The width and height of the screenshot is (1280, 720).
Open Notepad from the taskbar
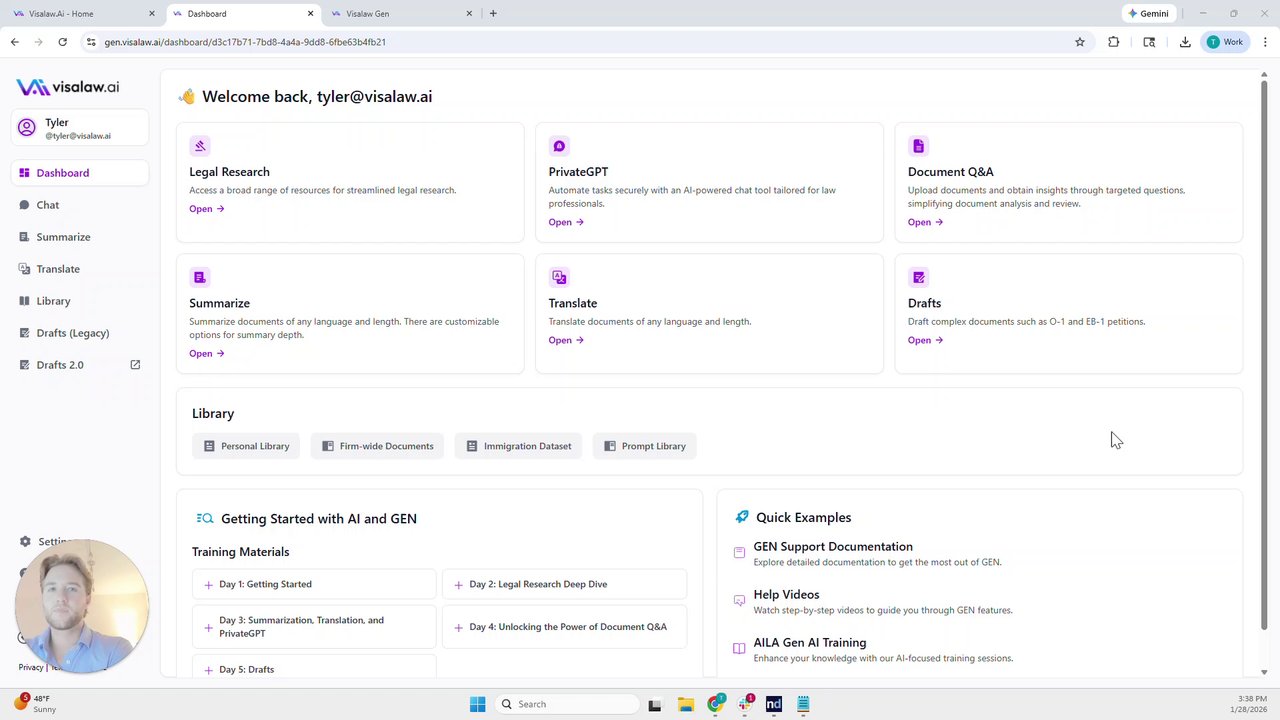tap(803, 704)
